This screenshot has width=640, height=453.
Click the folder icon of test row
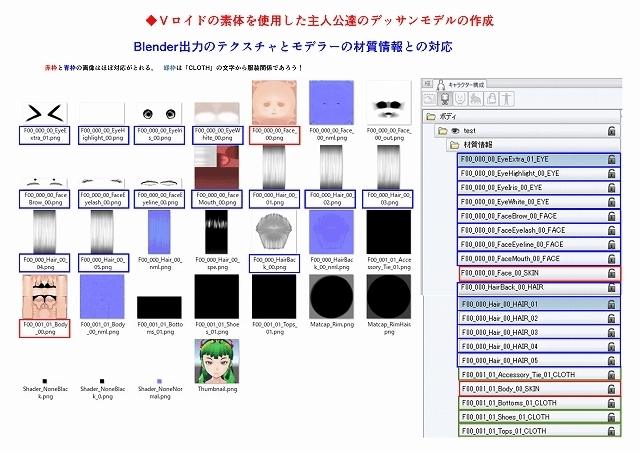pyautogui.click(x=442, y=131)
